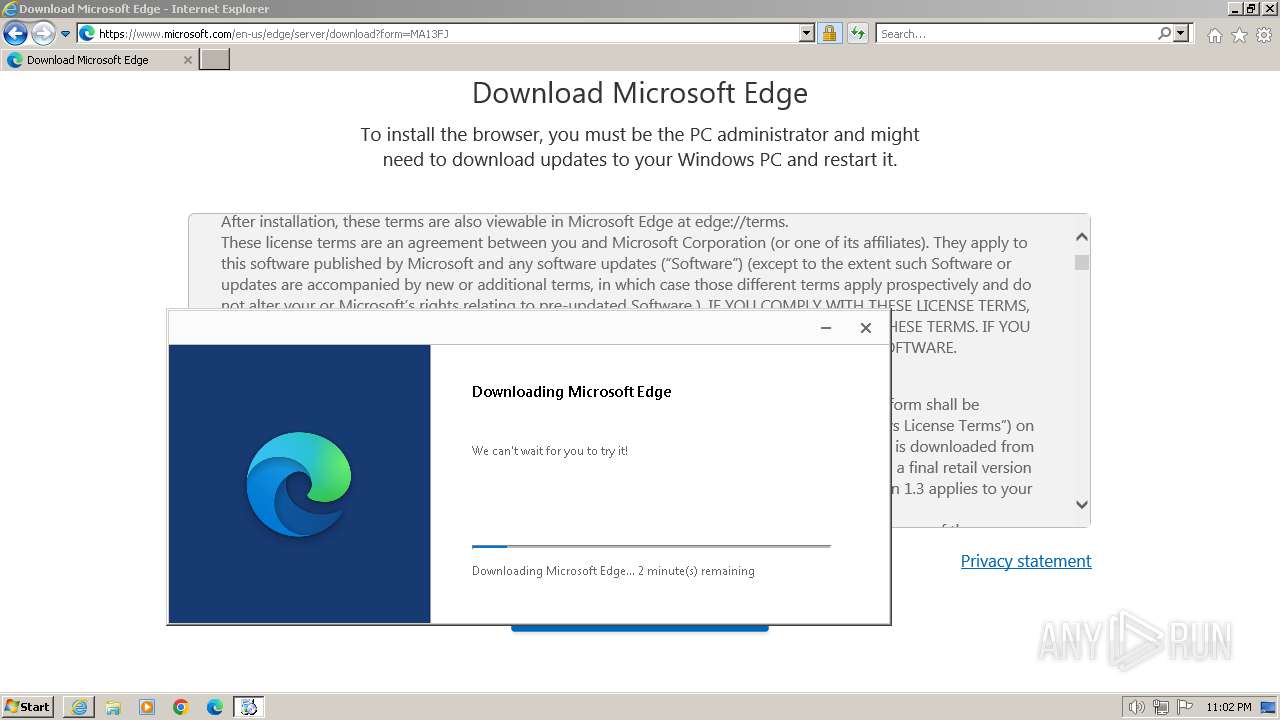1280x720 pixels.
Task: Open a new blank tab
Action: pos(215,60)
